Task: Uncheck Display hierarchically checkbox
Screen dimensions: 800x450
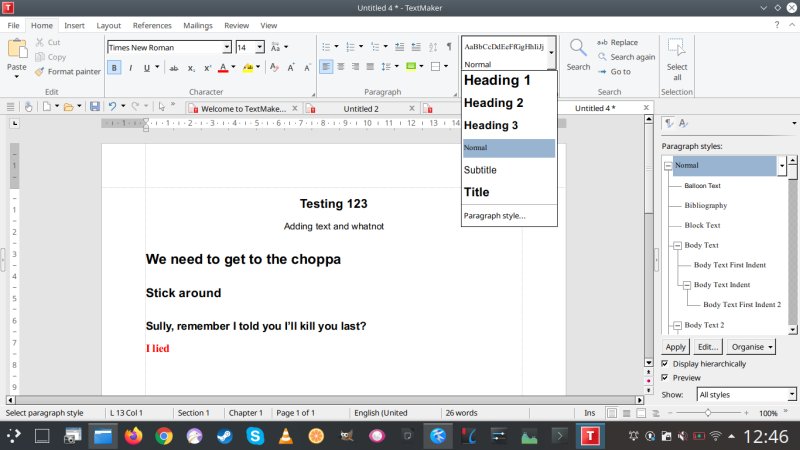Action: point(666,364)
